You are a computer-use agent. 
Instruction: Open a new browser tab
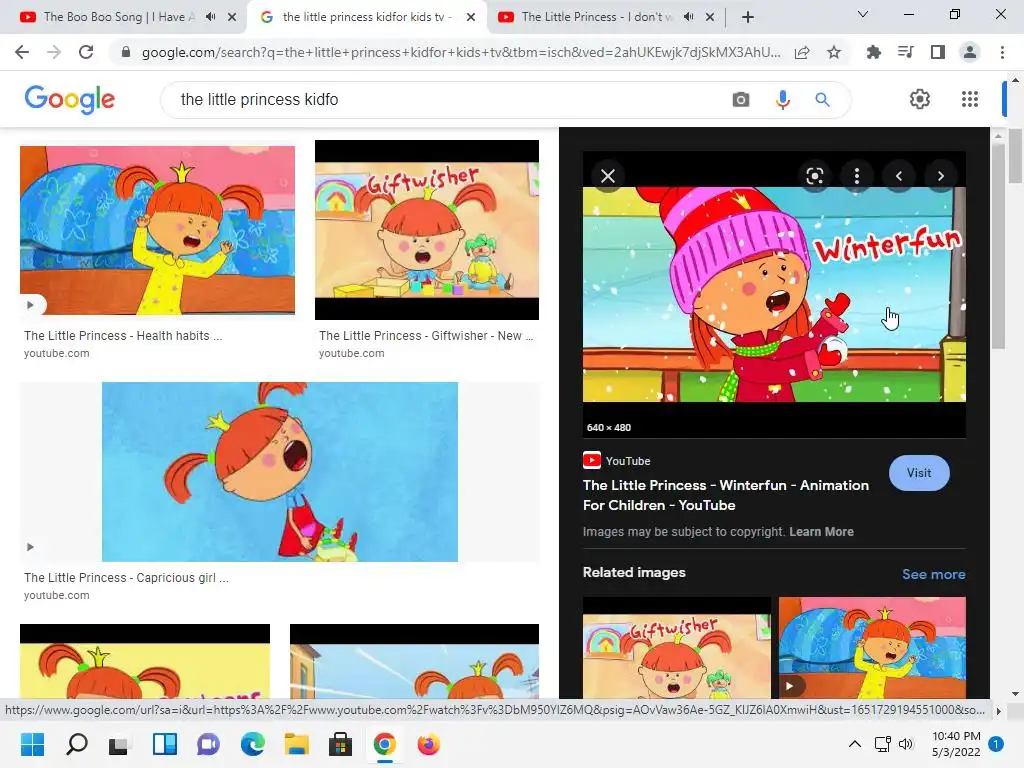pos(748,17)
